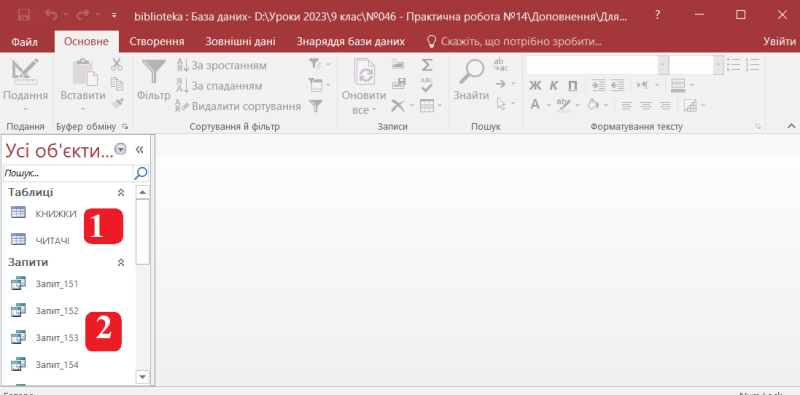The image size is (800, 395).
Task: Collapse the Запити group
Action: click(x=121, y=262)
